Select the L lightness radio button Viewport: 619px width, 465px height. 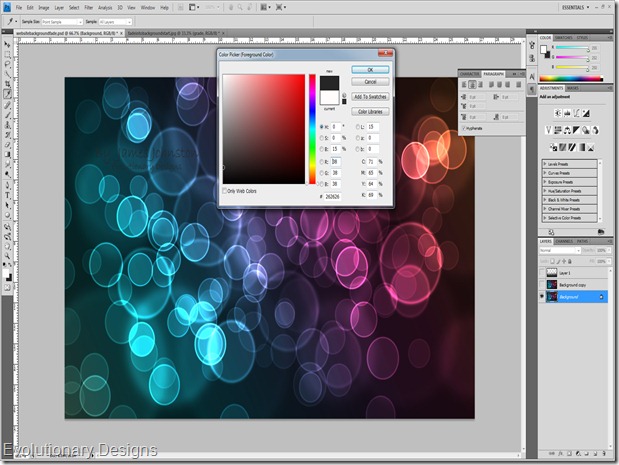(358, 127)
